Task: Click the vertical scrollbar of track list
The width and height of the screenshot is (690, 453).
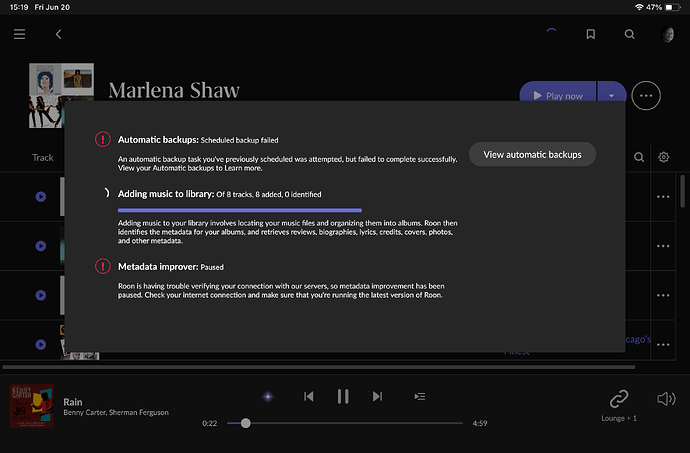Action: tap(682, 191)
